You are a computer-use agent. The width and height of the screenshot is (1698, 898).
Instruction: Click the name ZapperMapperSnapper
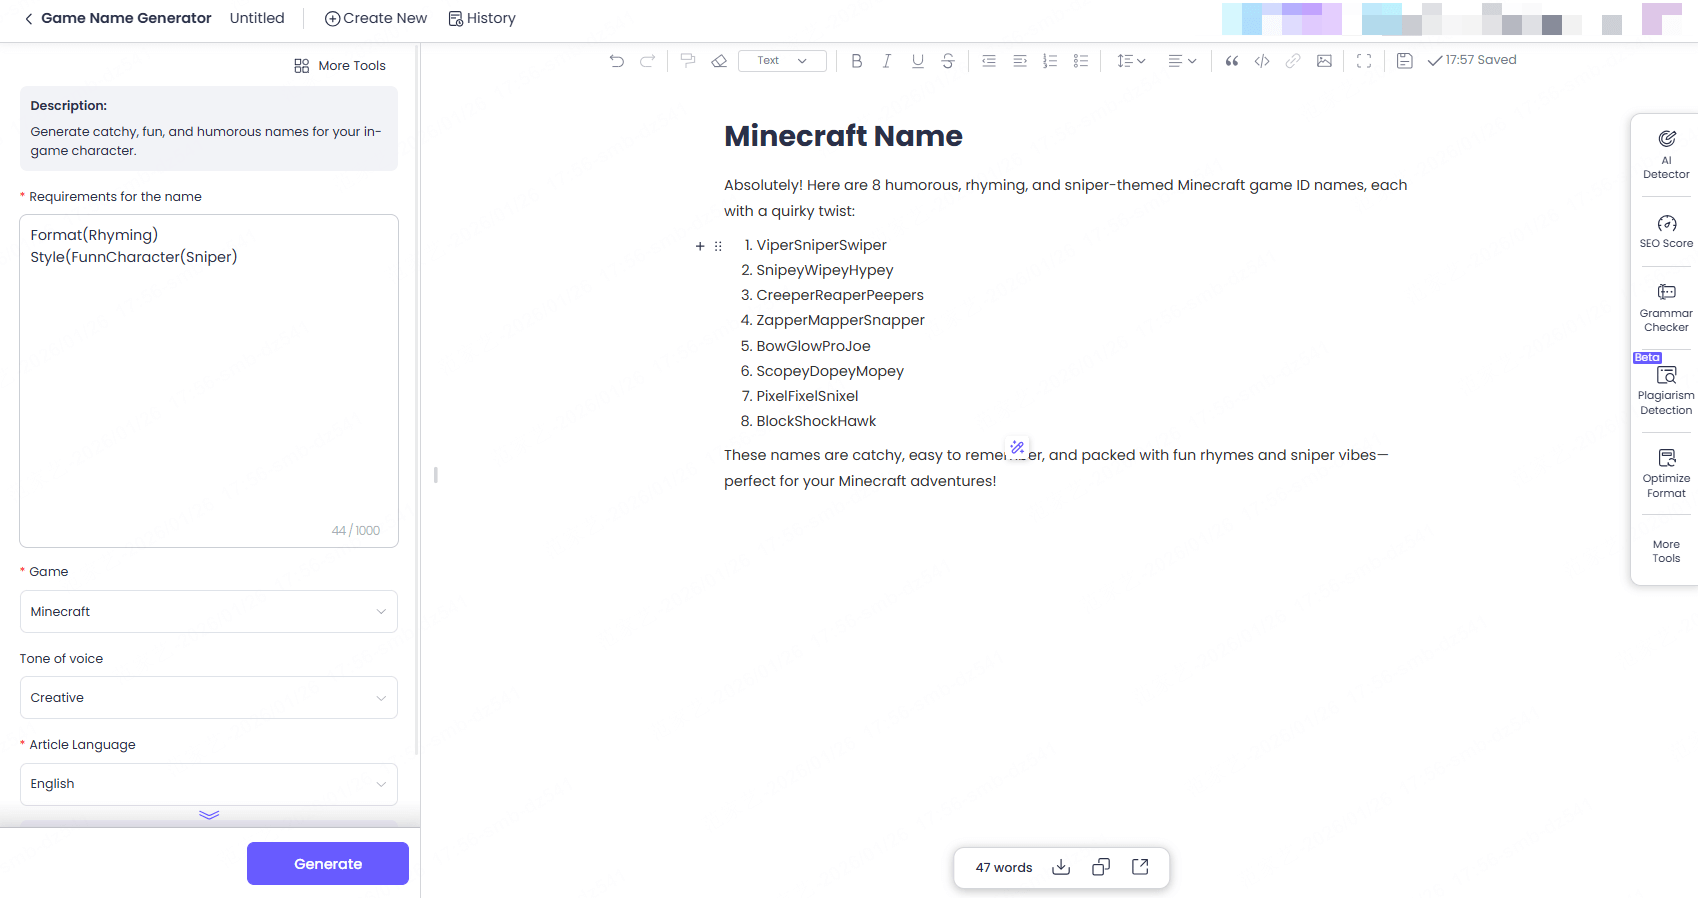(x=840, y=320)
